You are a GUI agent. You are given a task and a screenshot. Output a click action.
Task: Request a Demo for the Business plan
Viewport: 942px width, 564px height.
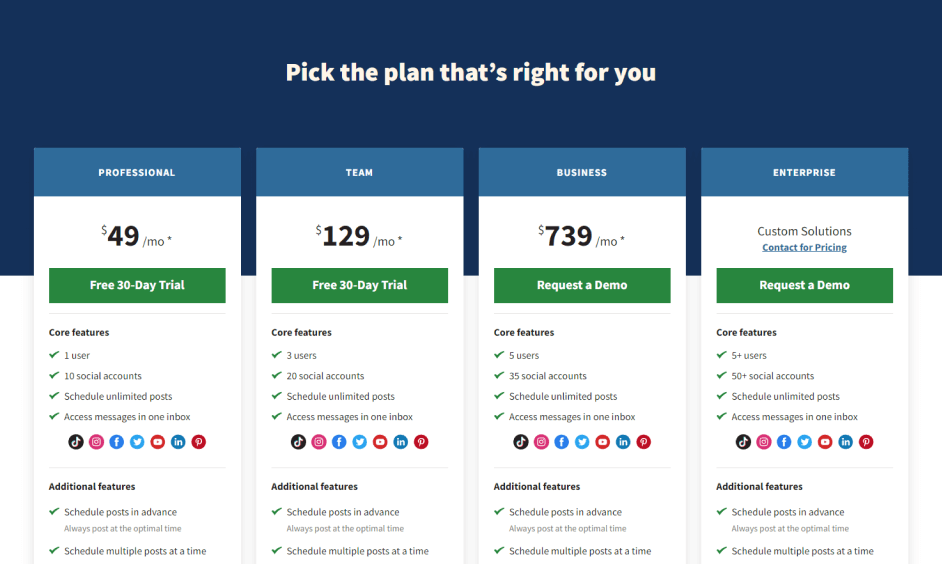[582, 285]
